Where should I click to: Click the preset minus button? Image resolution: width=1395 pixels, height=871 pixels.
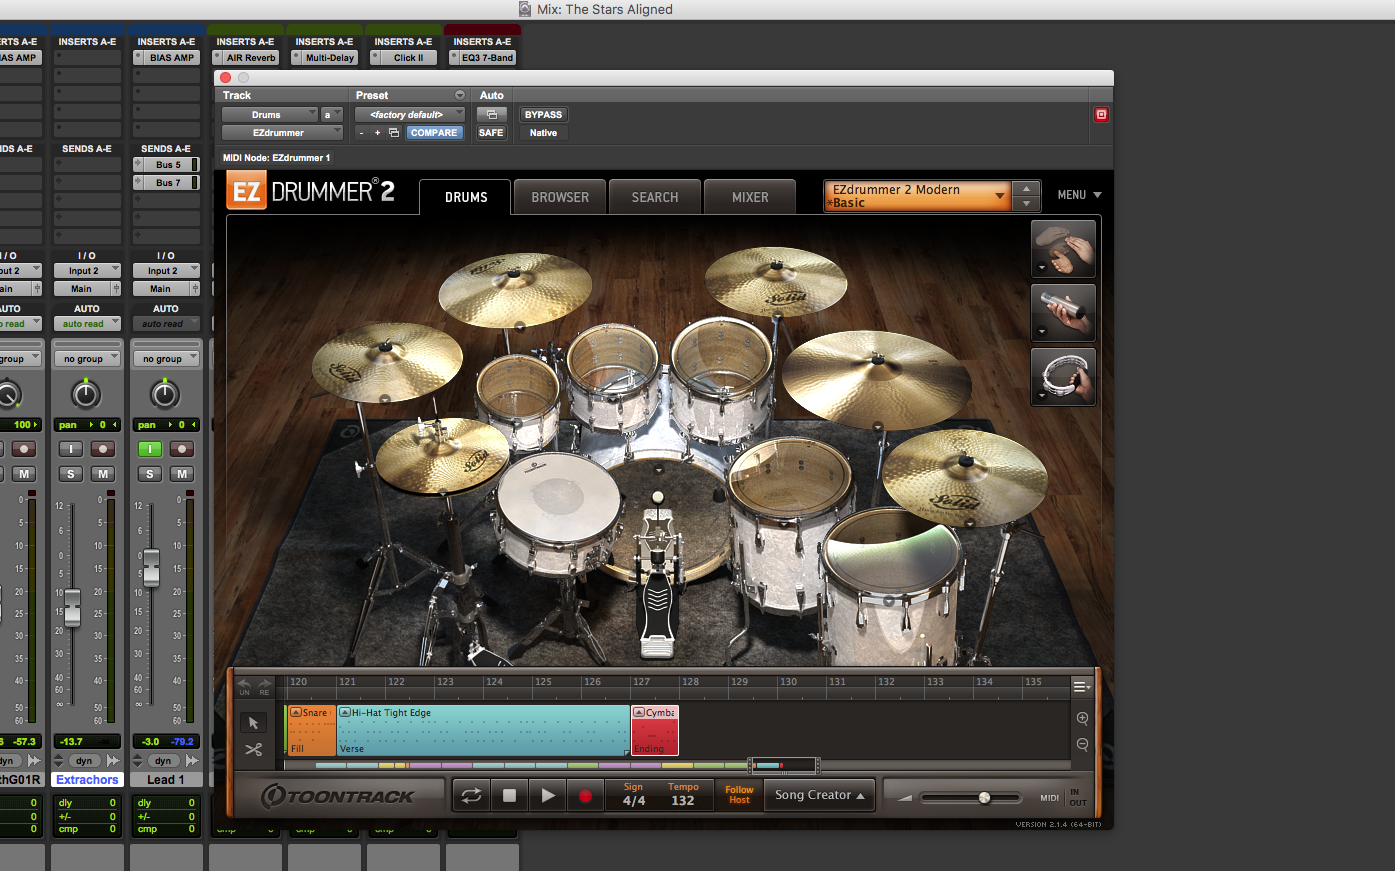pyautogui.click(x=361, y=133)
